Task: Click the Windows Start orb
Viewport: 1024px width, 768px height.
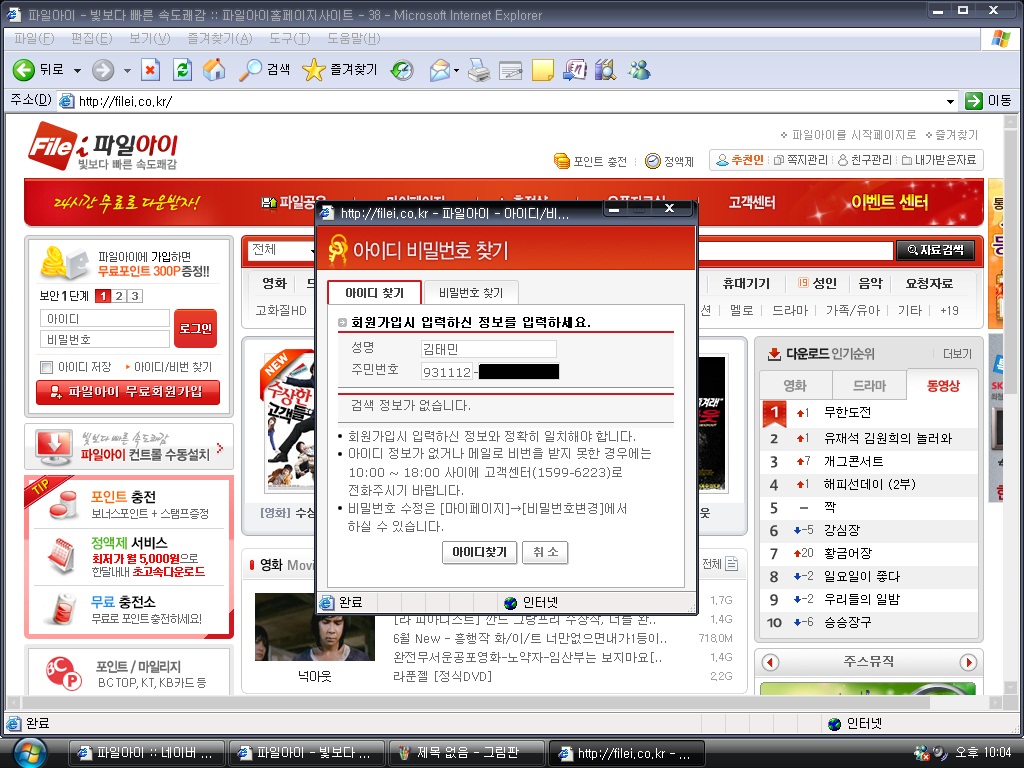Action: pyautogui.click(x=29, y=753)
